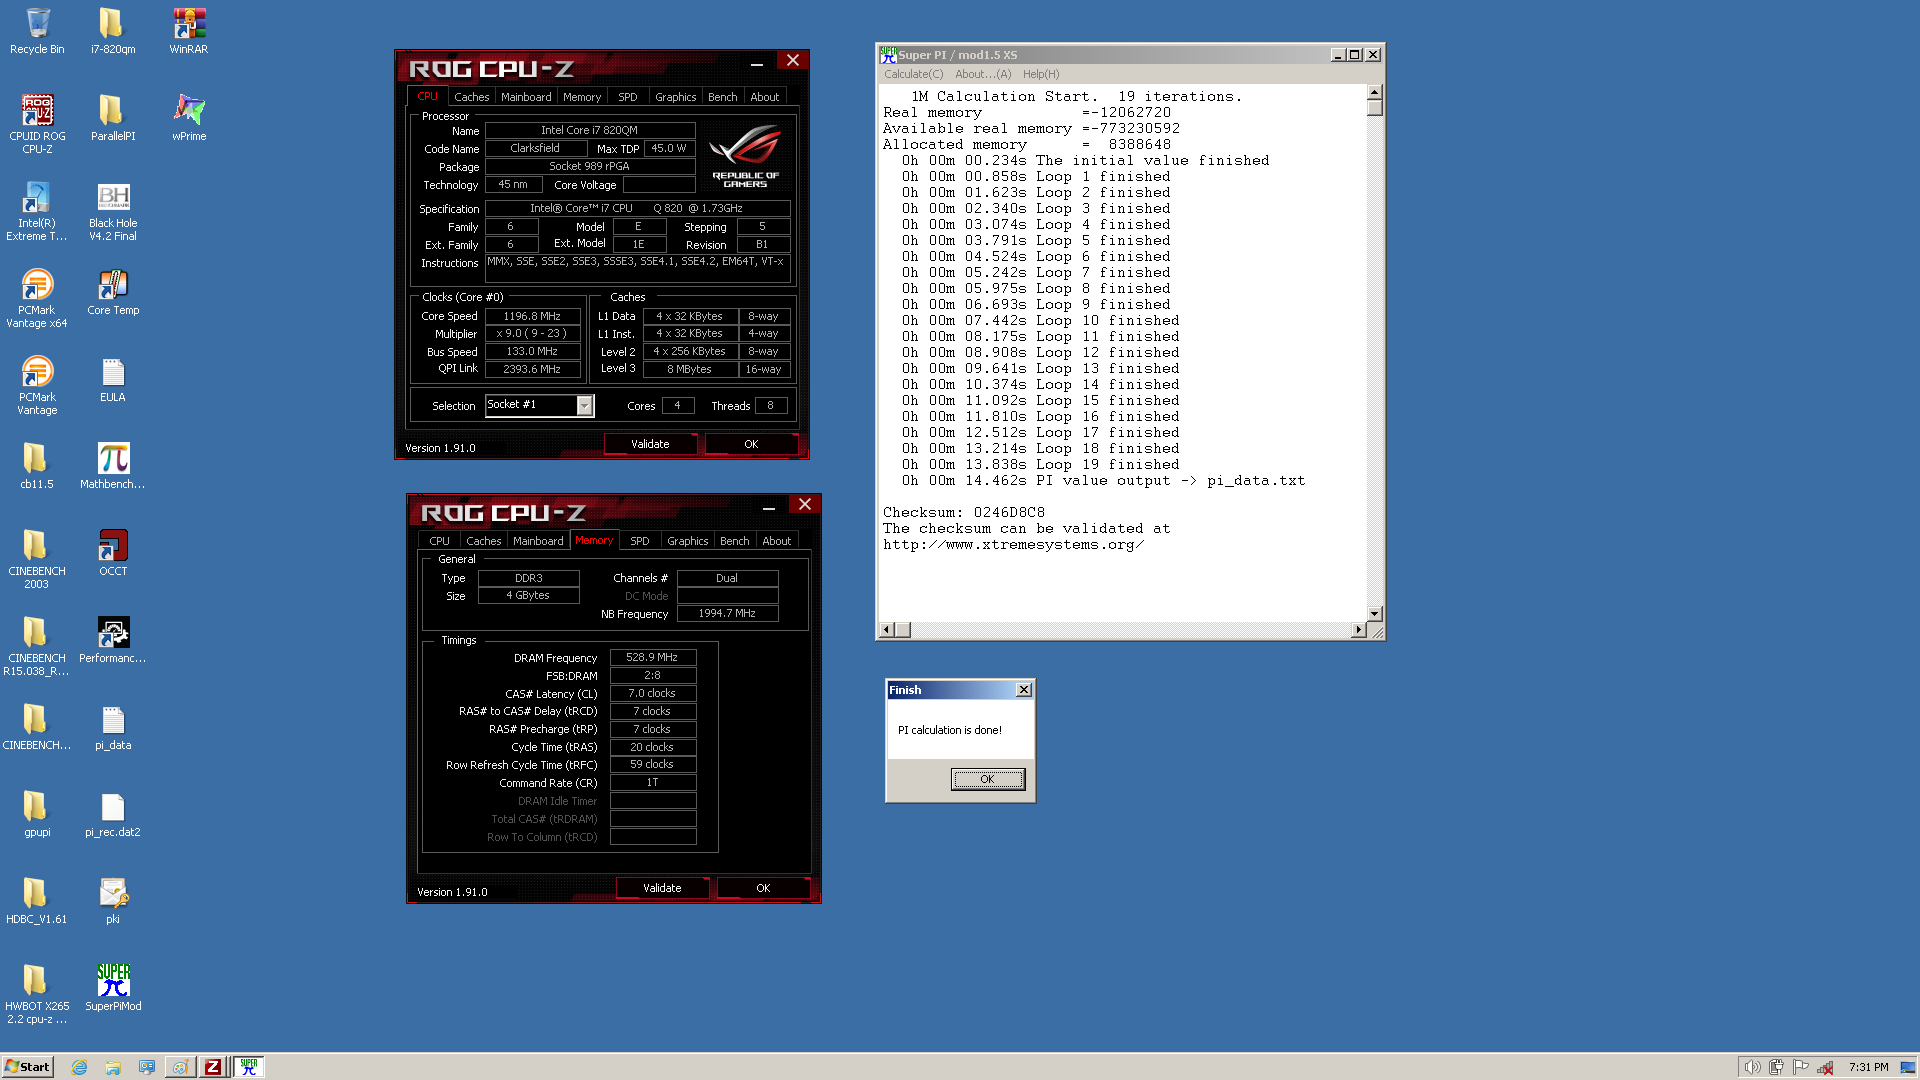This screenshot has height=1080, width=1920.
Task: Open Graphics tab in upper CPU-Z window
Action: (x=675, y=97)
